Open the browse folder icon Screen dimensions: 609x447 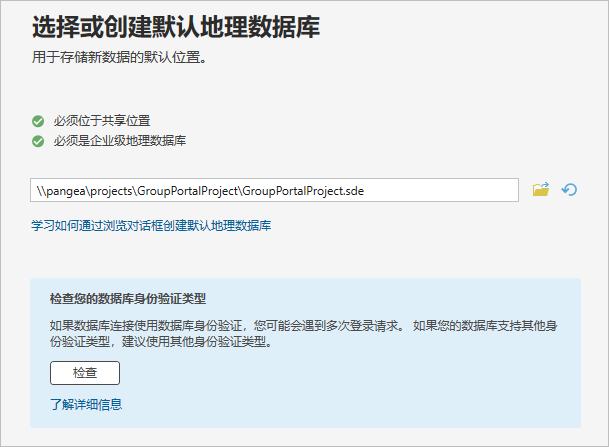[541, 189]
